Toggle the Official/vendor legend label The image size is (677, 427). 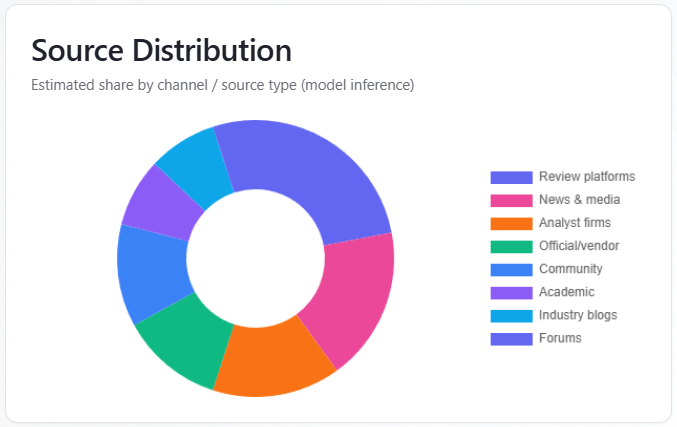click(x=578, y=246)
